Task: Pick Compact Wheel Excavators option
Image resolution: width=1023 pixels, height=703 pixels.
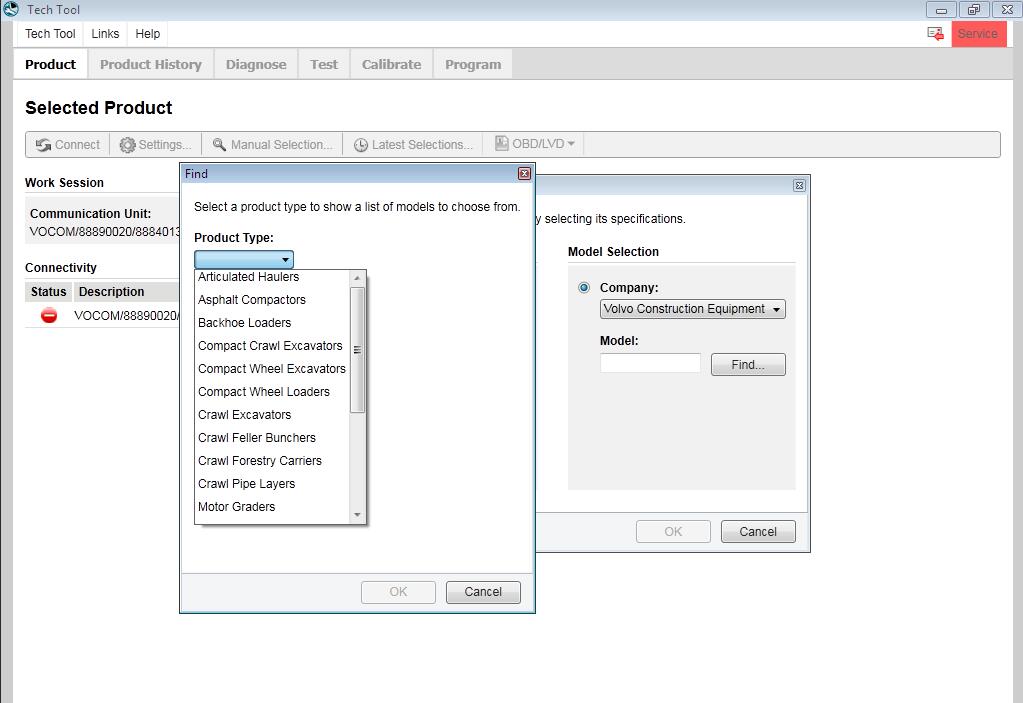Action: tap(272, 369)
